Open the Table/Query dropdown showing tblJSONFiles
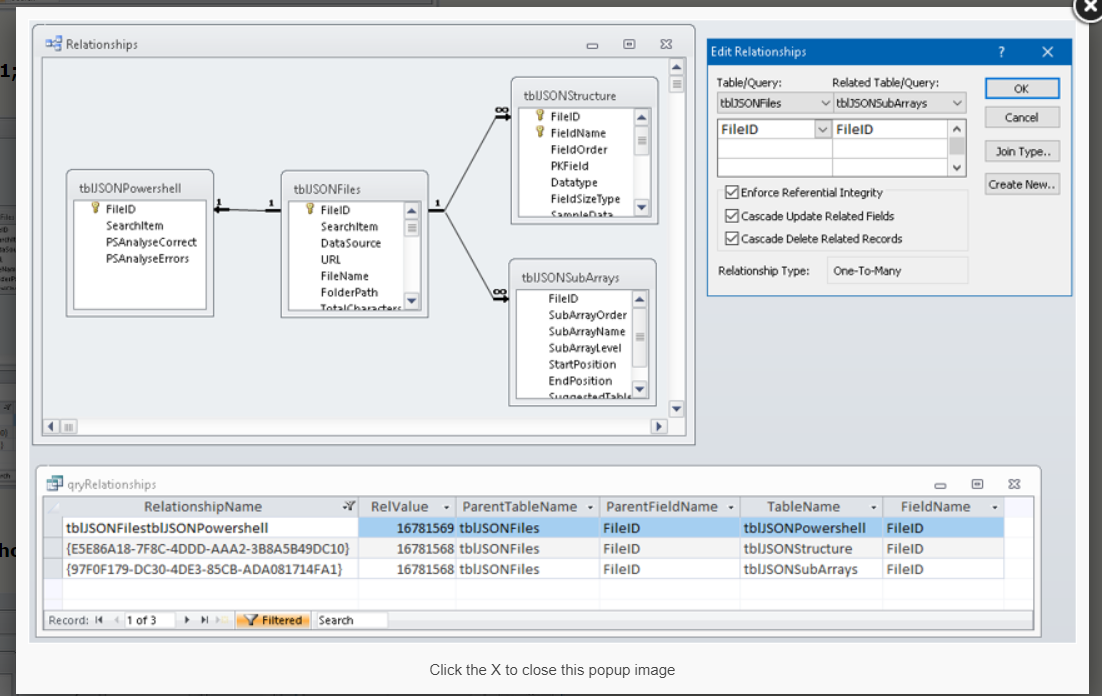The image size is (1102, 696). click(x=825, y=103)
